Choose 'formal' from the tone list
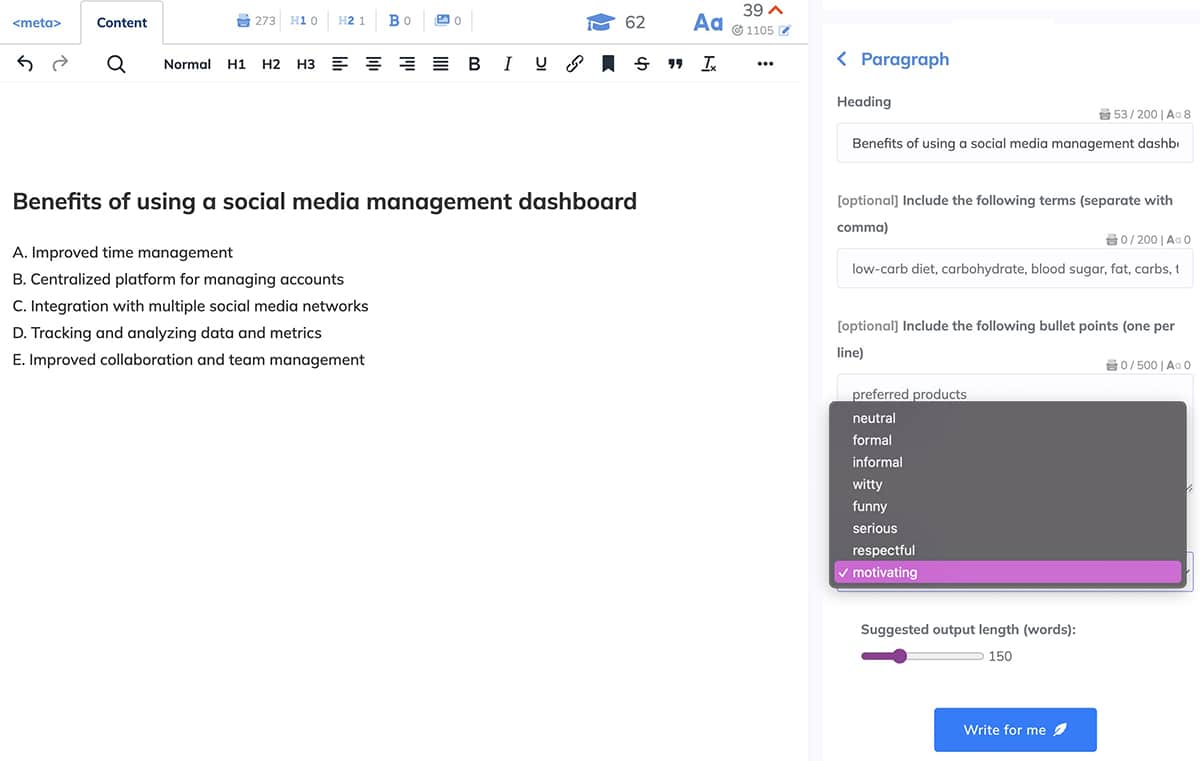 (872, 440)
